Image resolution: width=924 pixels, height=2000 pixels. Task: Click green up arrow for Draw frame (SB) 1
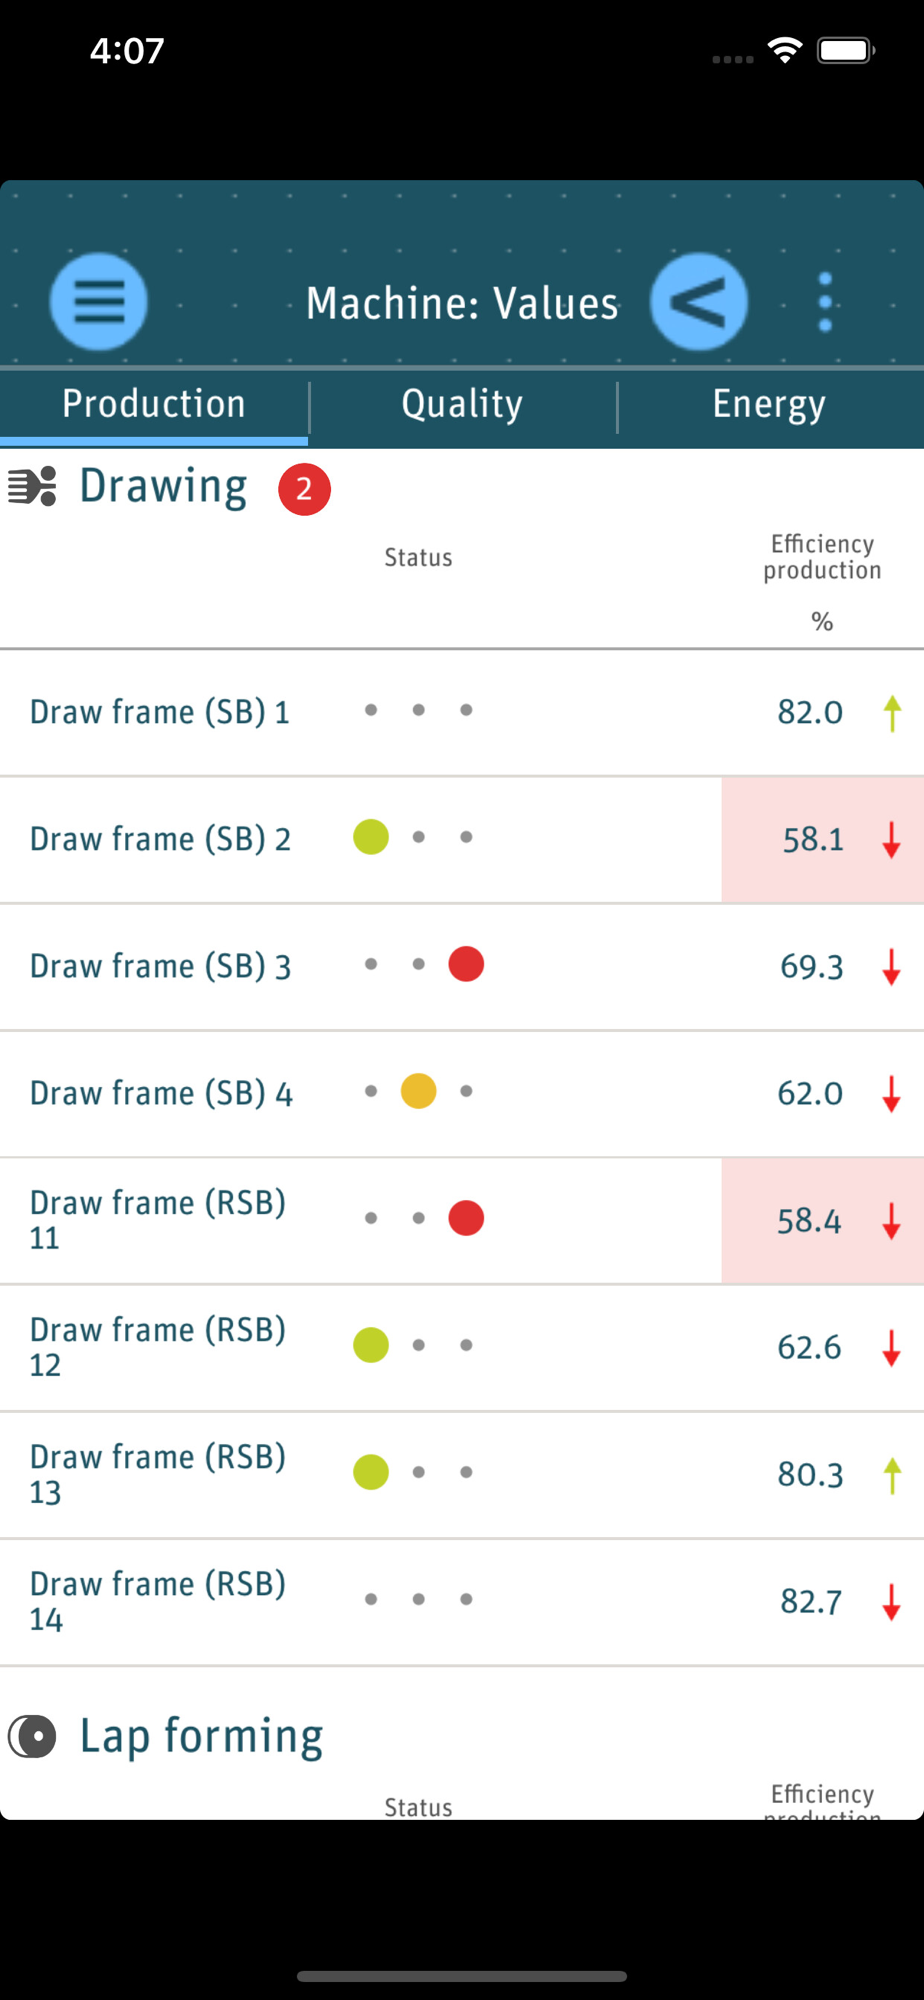(892, 713)
